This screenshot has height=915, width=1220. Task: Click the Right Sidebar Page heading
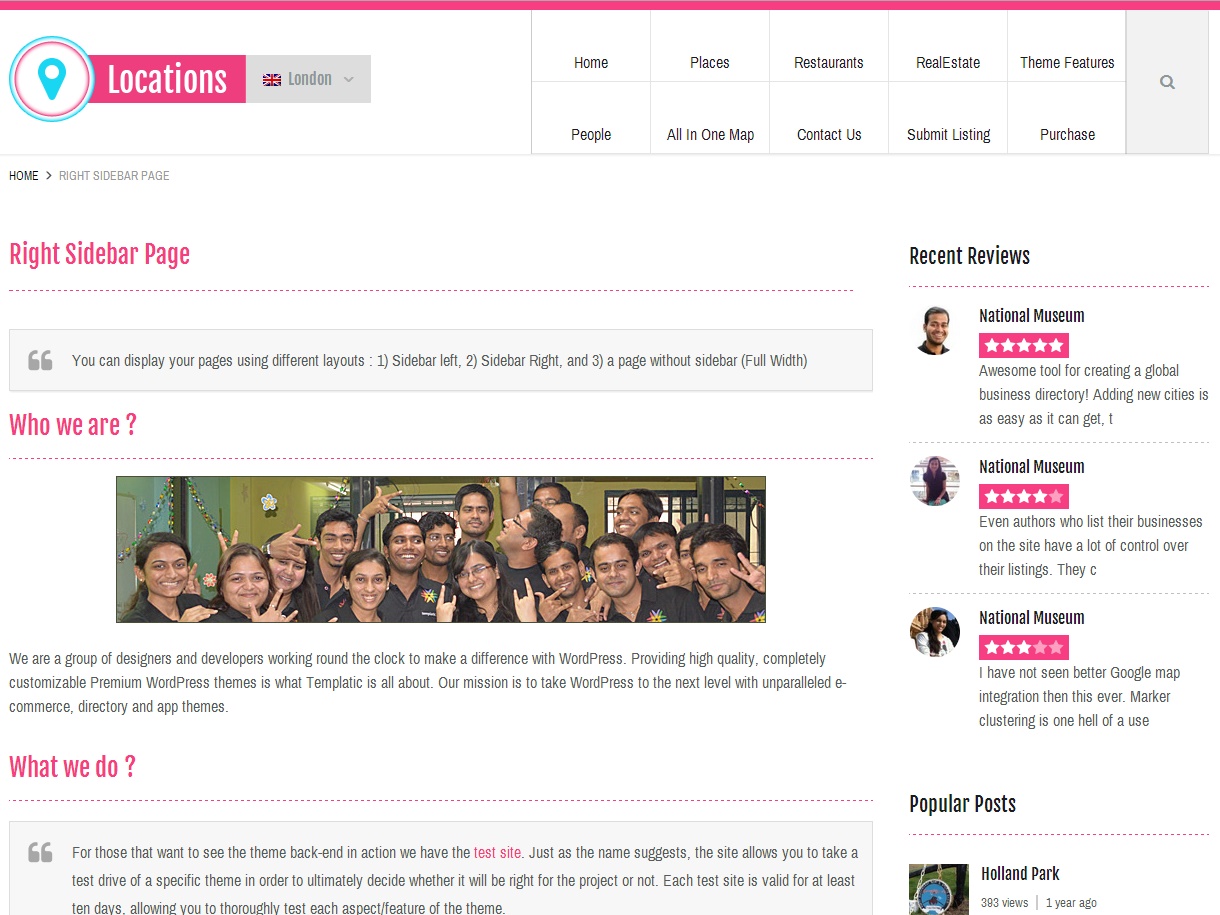[x=99, y=254]
